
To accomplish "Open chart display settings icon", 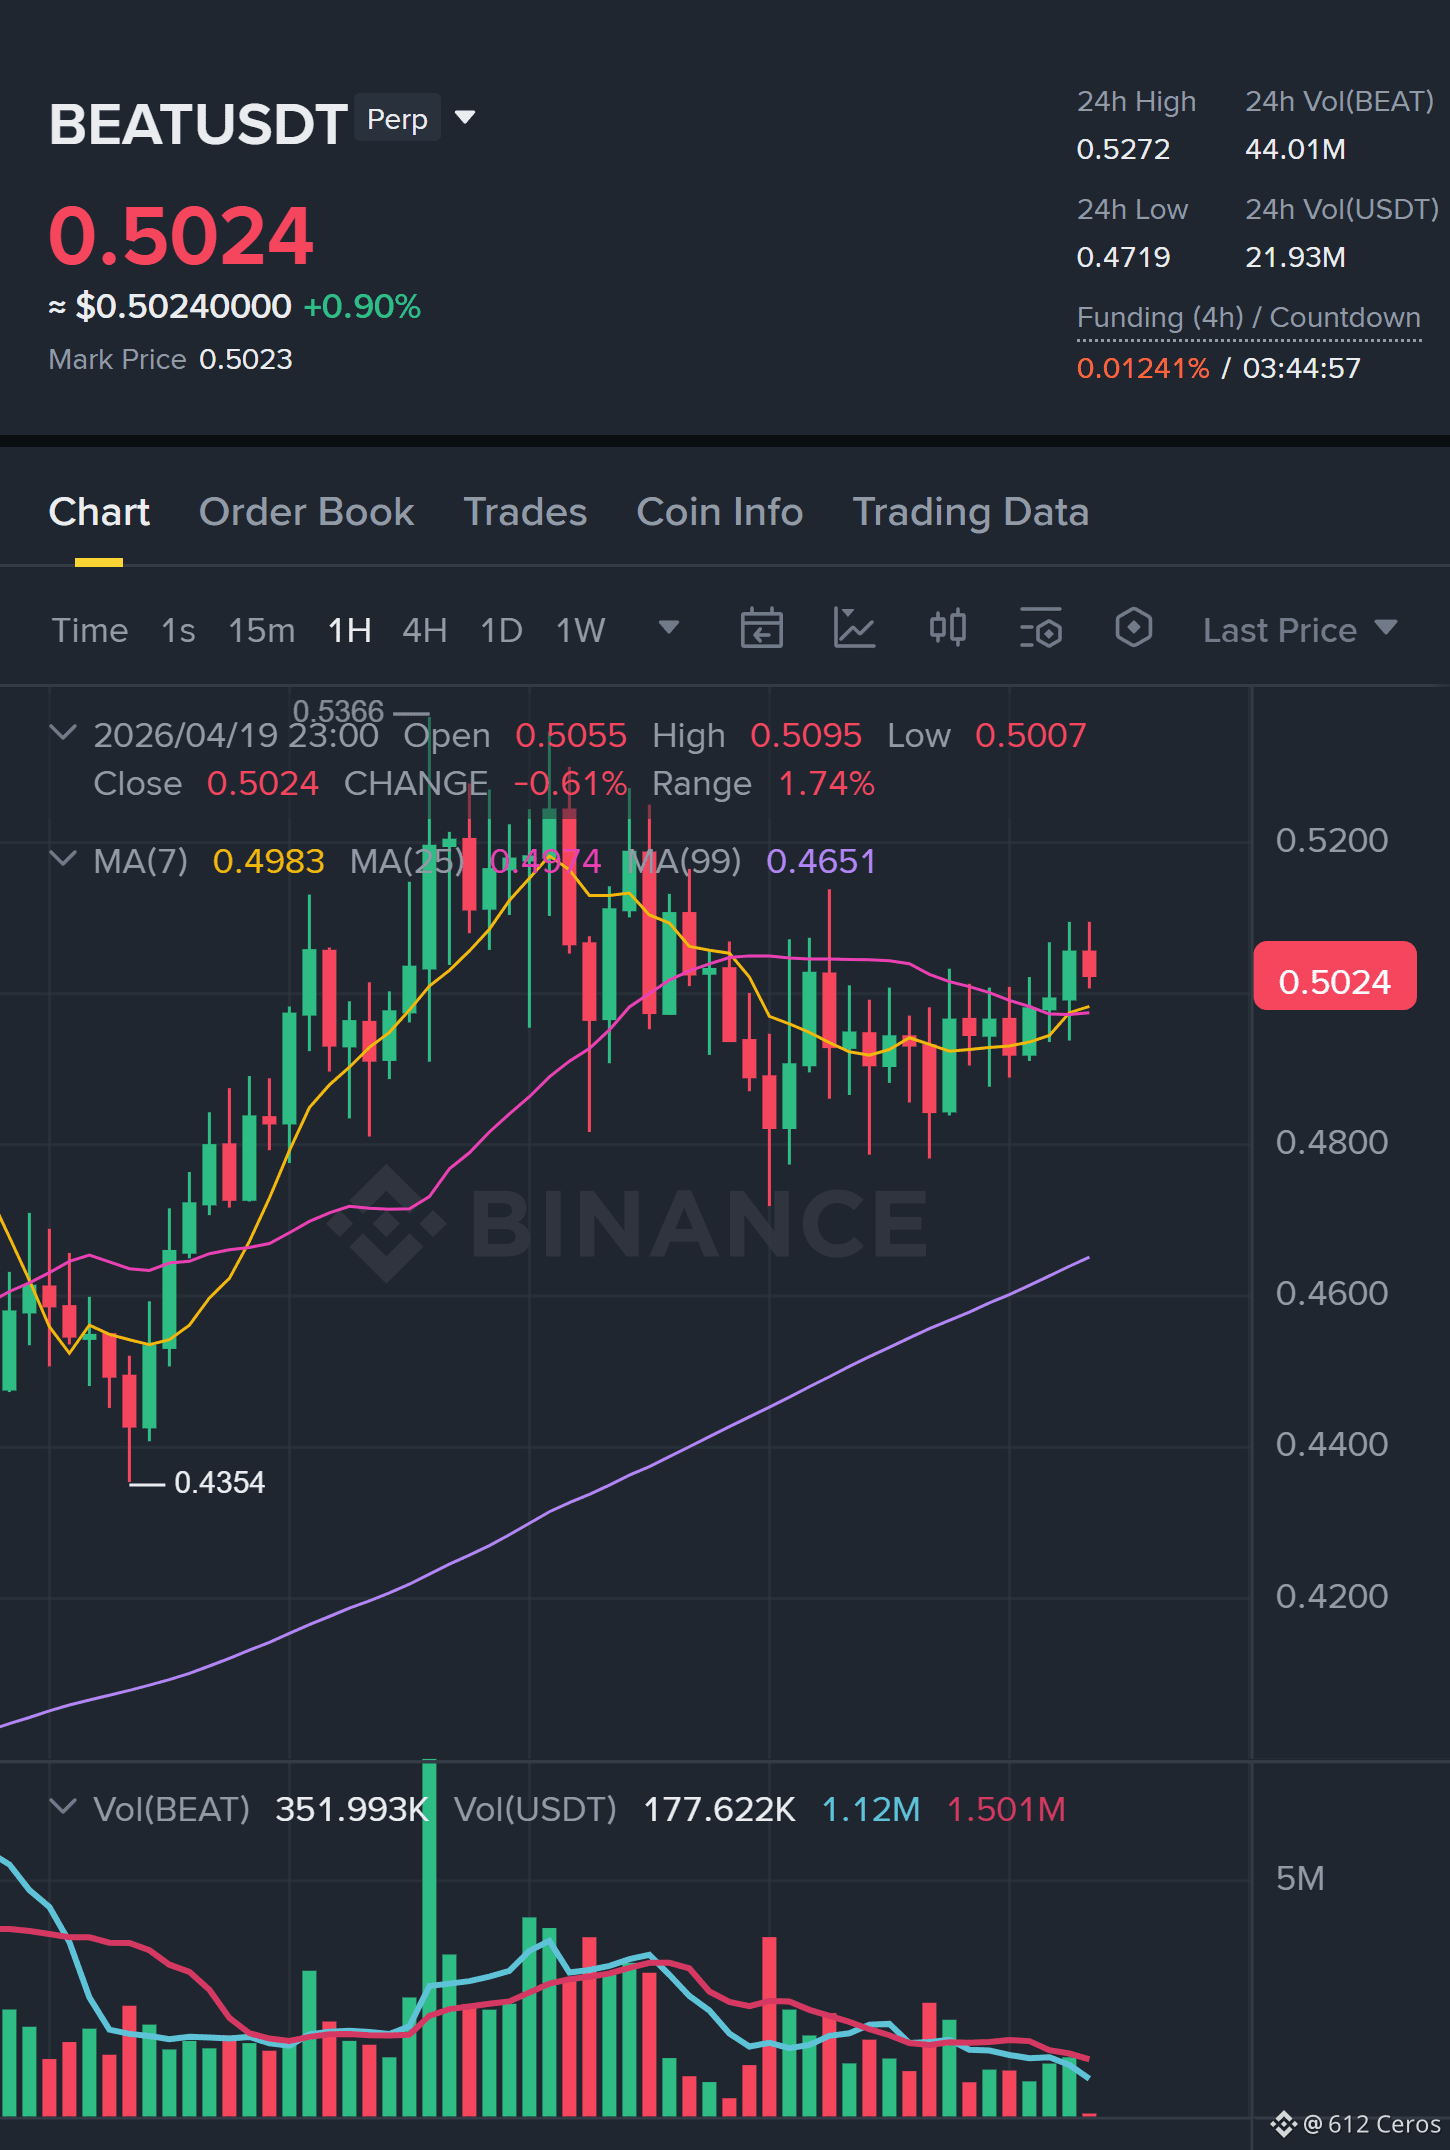I will click(1040, 629).
